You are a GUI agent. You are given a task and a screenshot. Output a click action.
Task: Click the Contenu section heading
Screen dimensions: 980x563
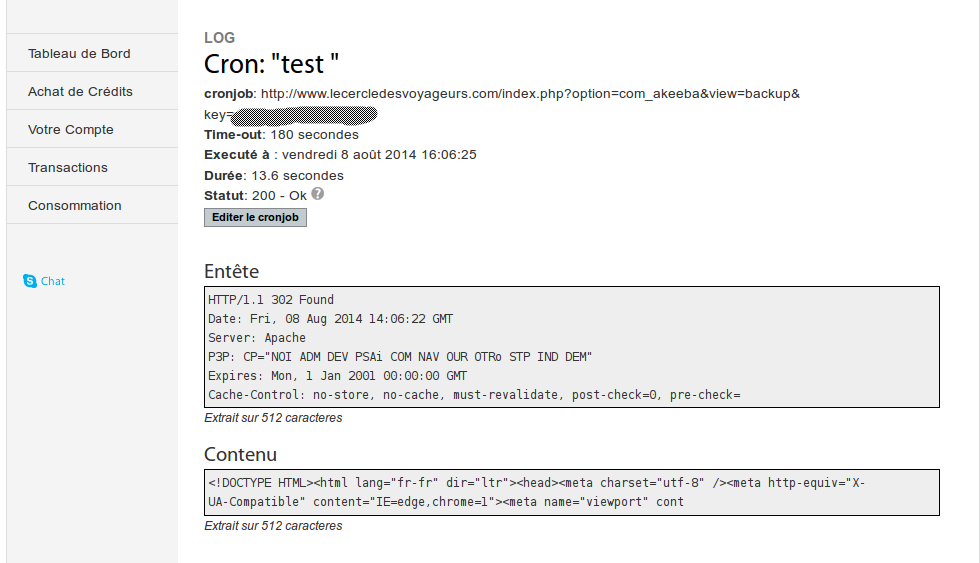click(x=240, y=455)
